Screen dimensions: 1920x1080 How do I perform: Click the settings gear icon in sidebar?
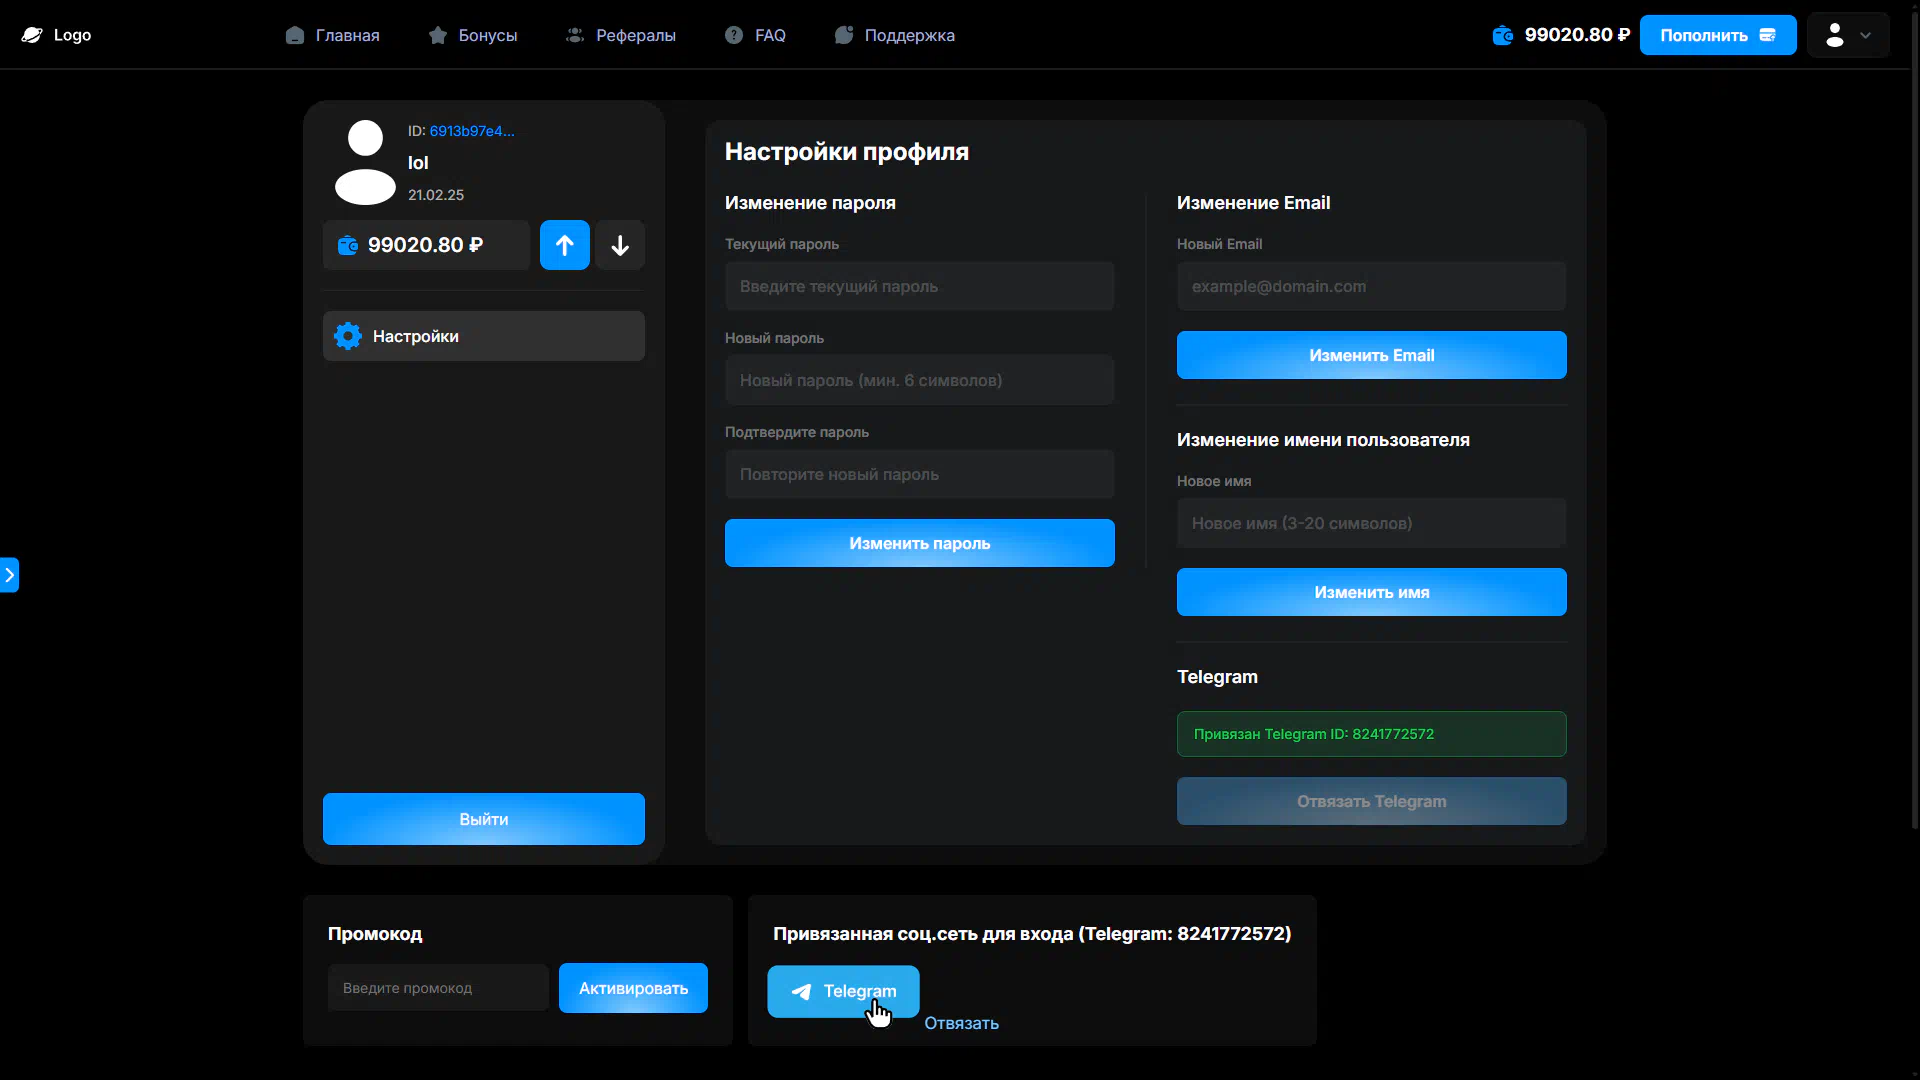coord(348,336)
